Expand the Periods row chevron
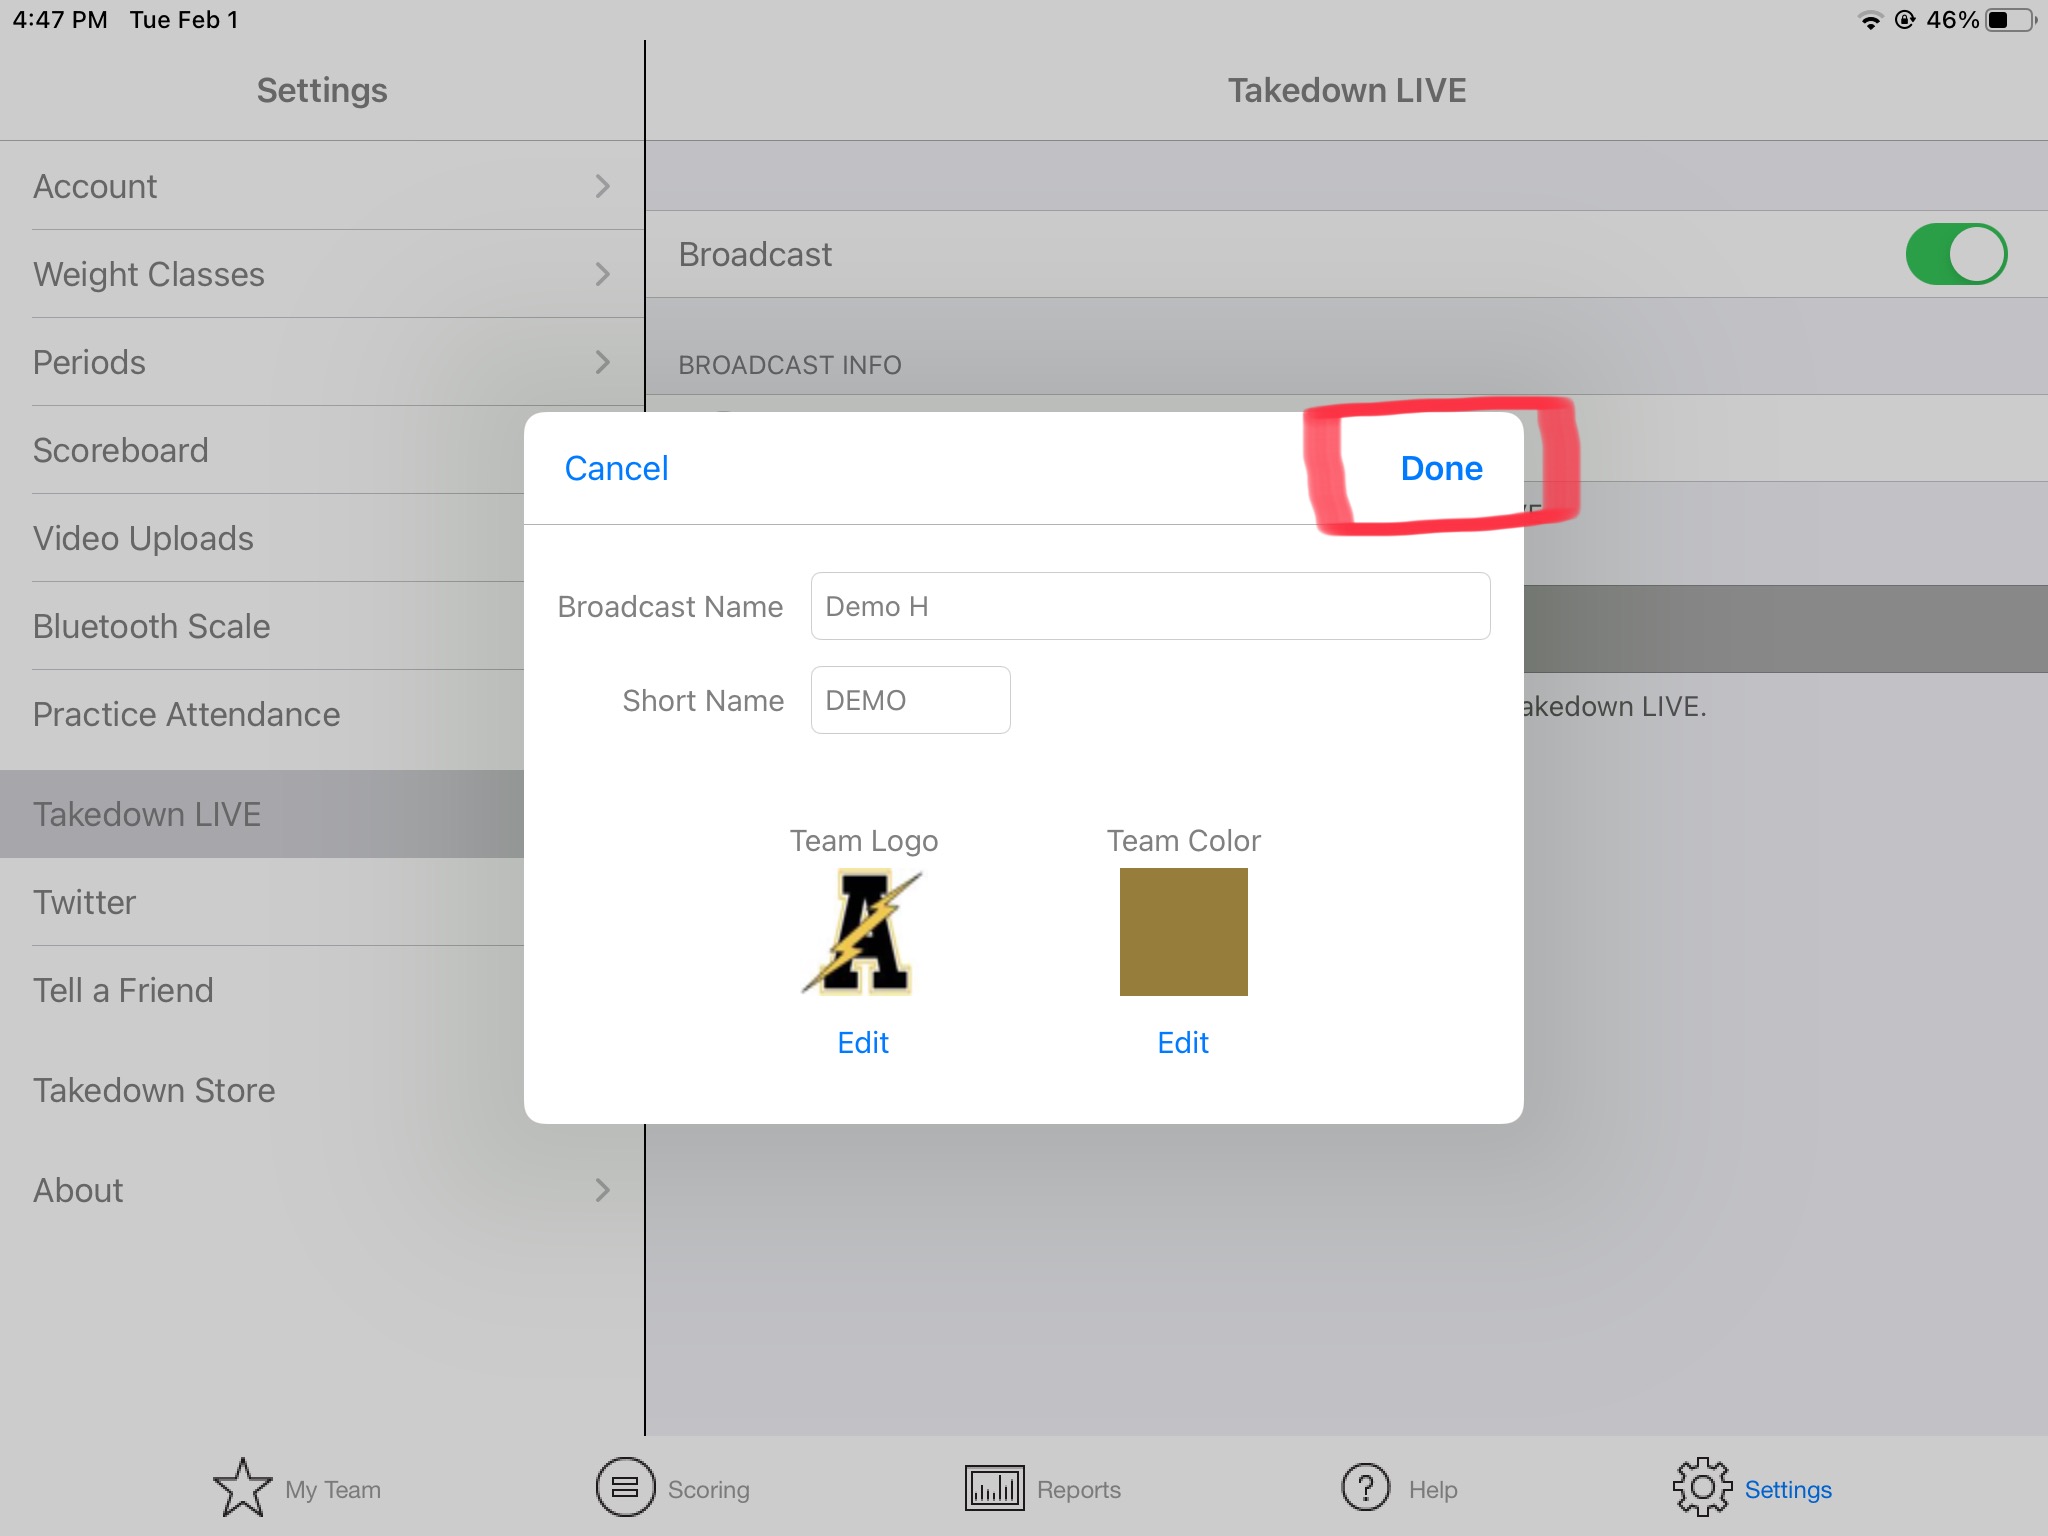This screenshot has height=1536, width=2048. pyautogui.click(x=602, y=362)
